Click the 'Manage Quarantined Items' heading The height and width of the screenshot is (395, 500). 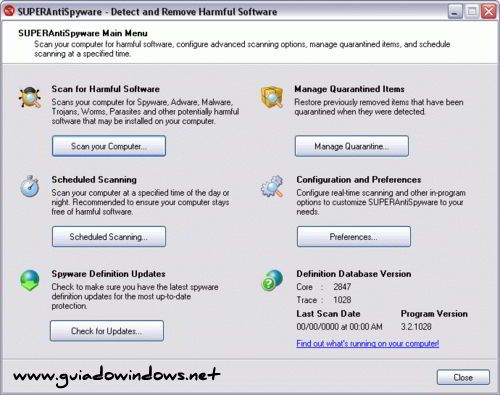pos(349,89)
